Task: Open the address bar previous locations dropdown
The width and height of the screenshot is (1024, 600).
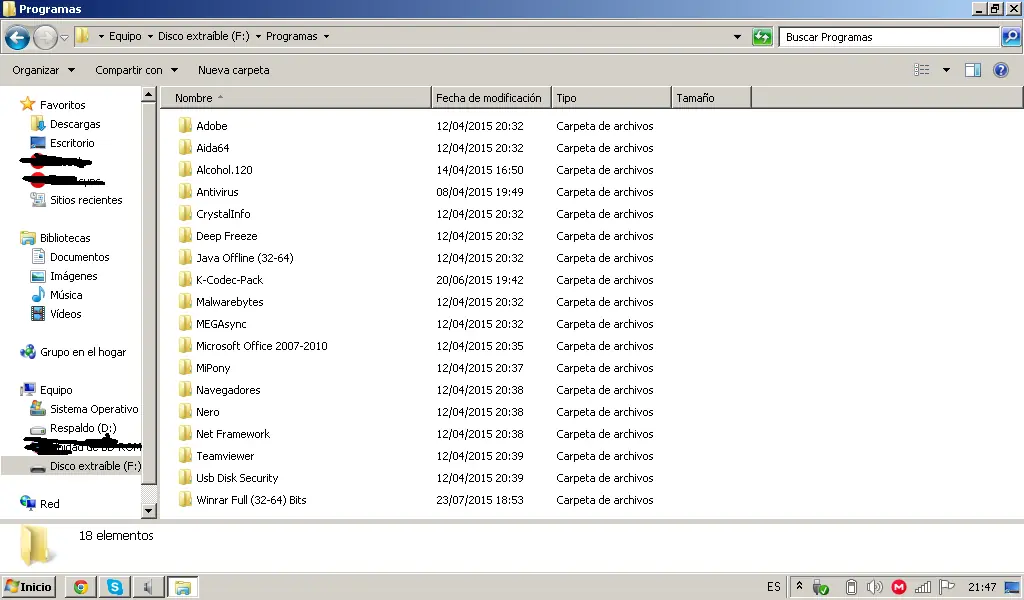Action: tap(737, 37)
